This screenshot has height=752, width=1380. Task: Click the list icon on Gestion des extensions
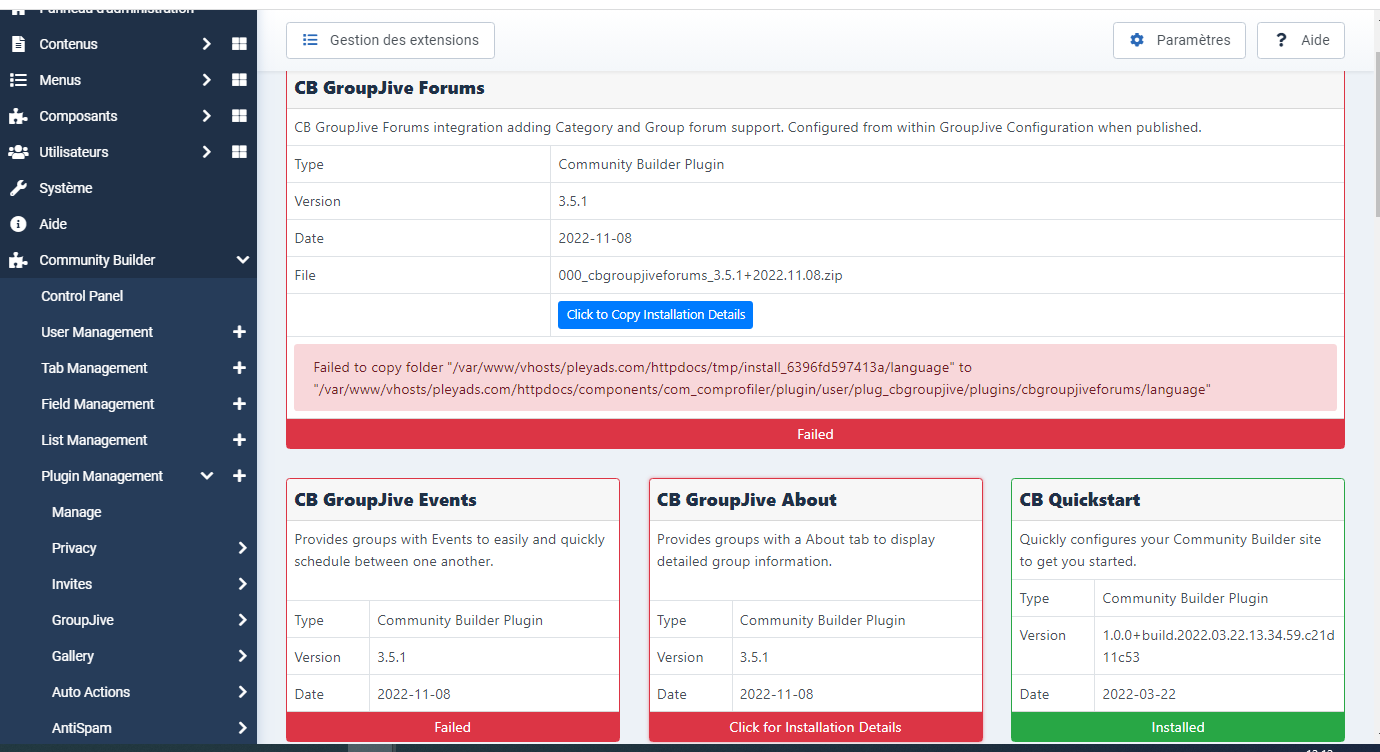(x=310, y=40)
